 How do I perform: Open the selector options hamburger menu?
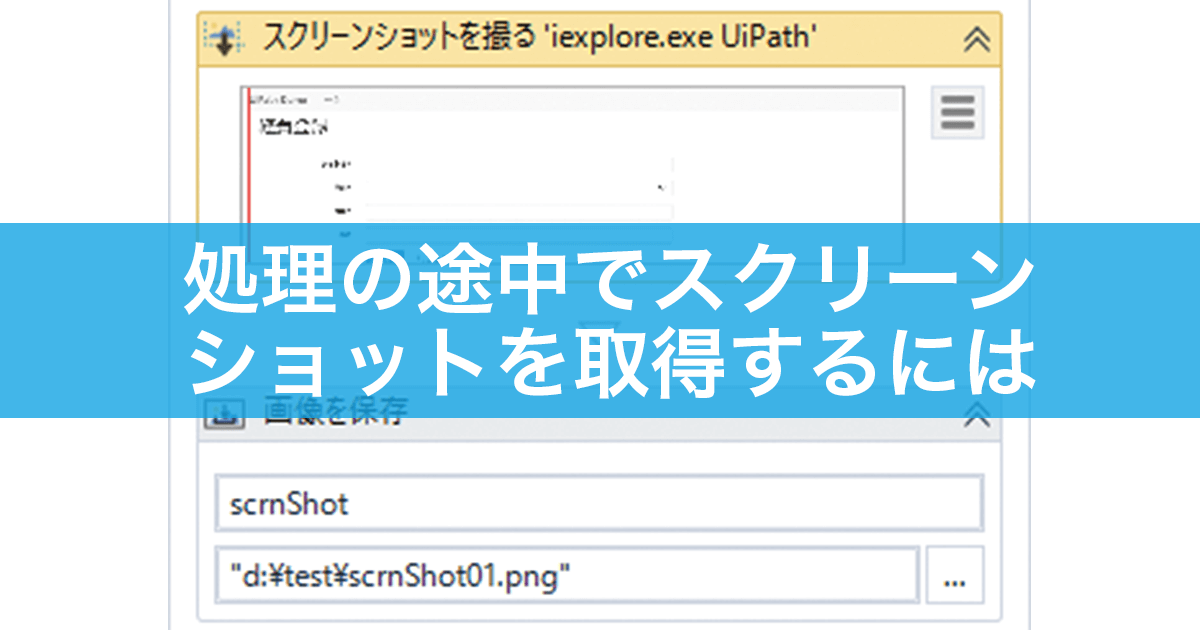[x=958, y=112]
